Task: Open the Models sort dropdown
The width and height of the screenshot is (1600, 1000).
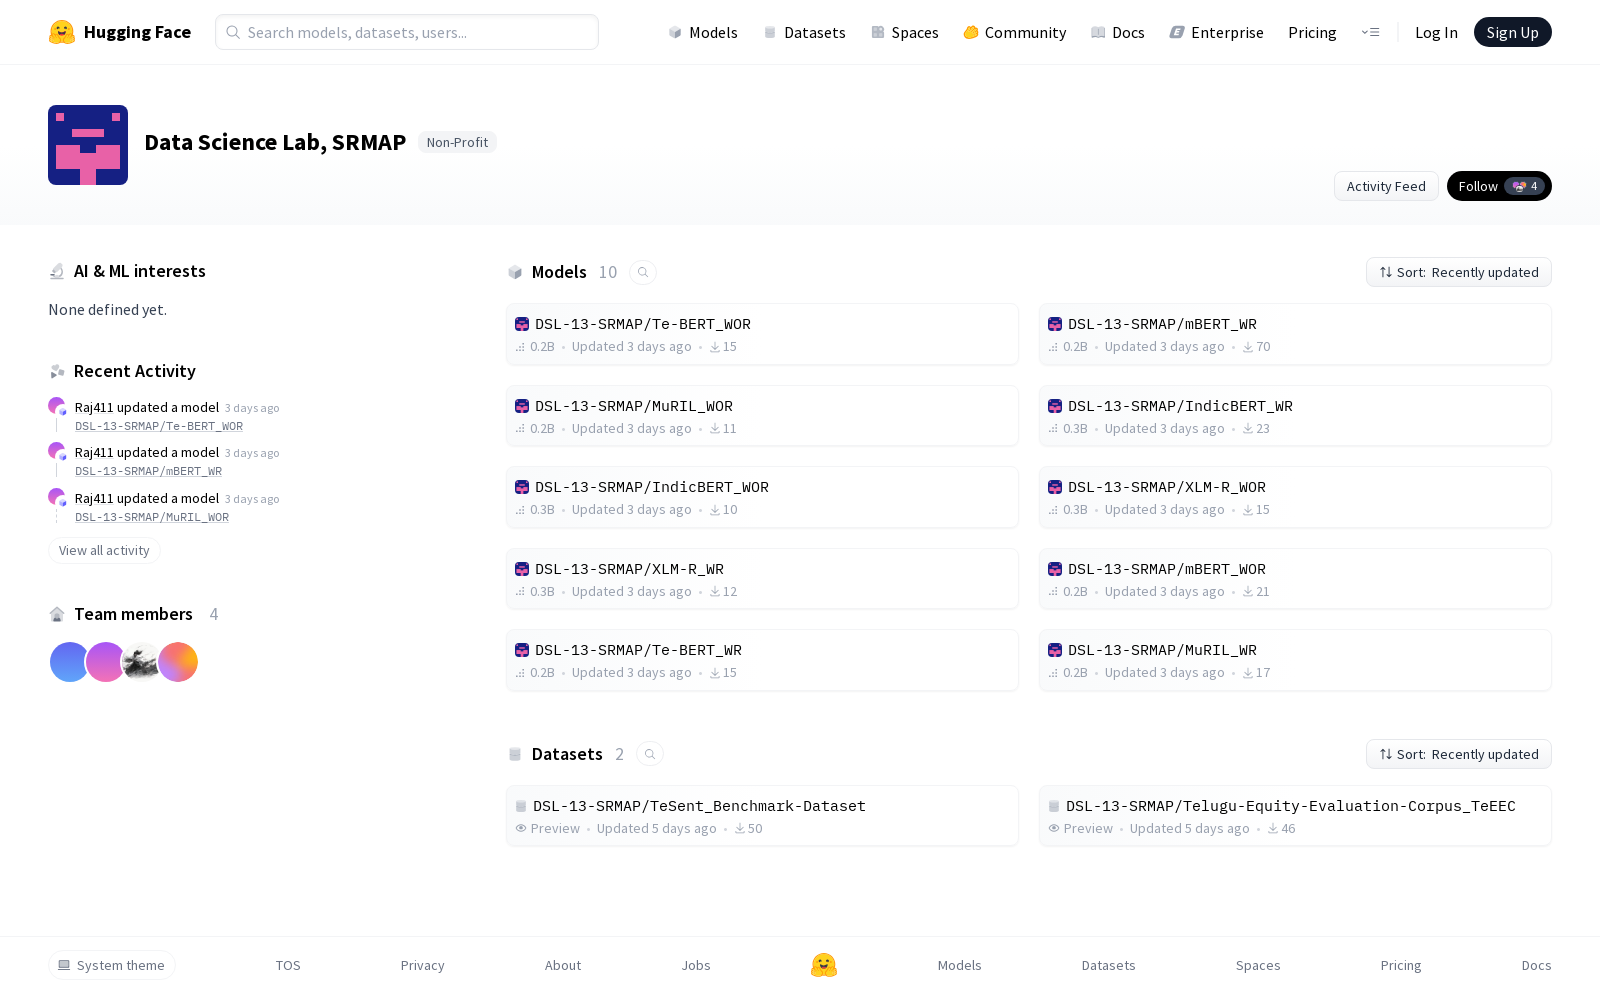Action: [x=1459, y=272]
